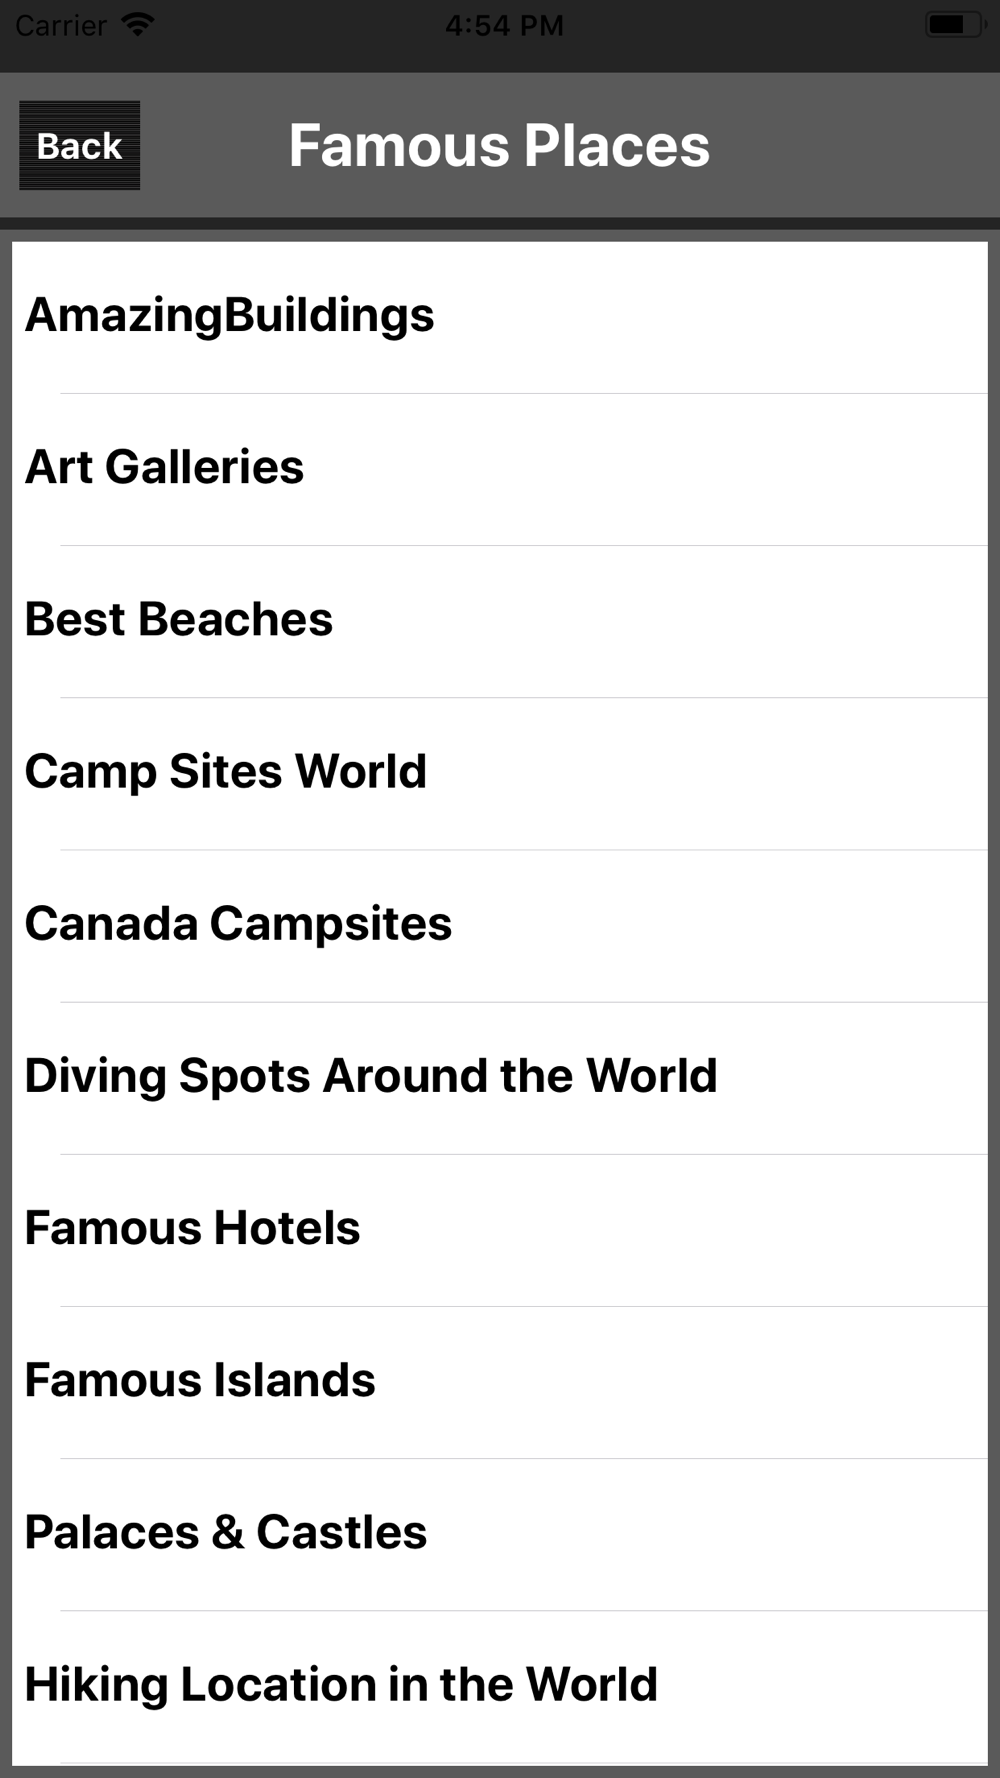Click empty right side of Famous Hotels row
The image size is (1000, 1778).
tap(675, 1229)
